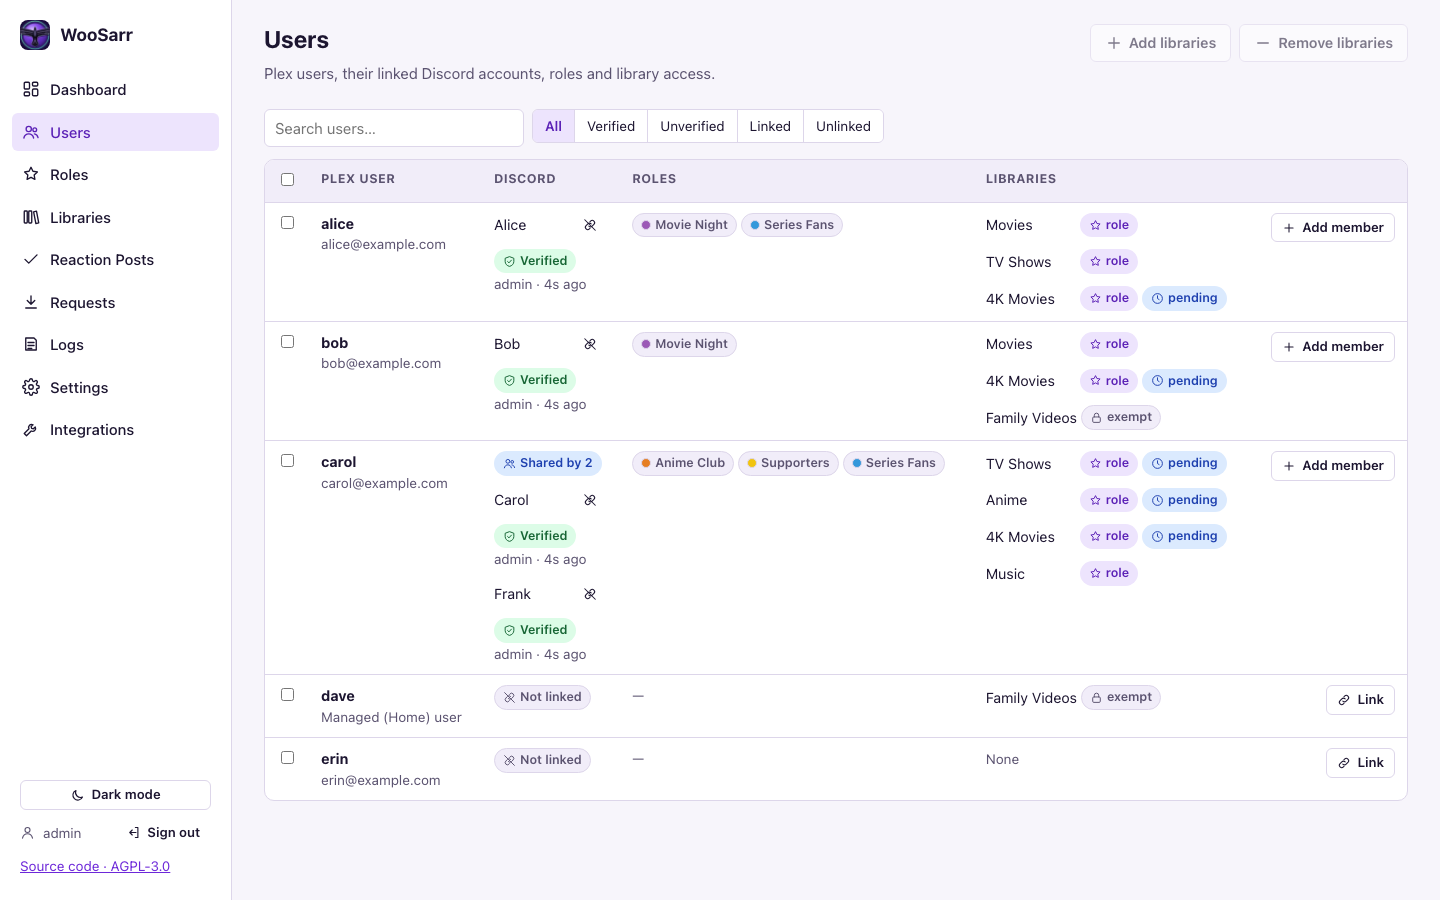Switch to Dark mode

(x=115, y=795)
